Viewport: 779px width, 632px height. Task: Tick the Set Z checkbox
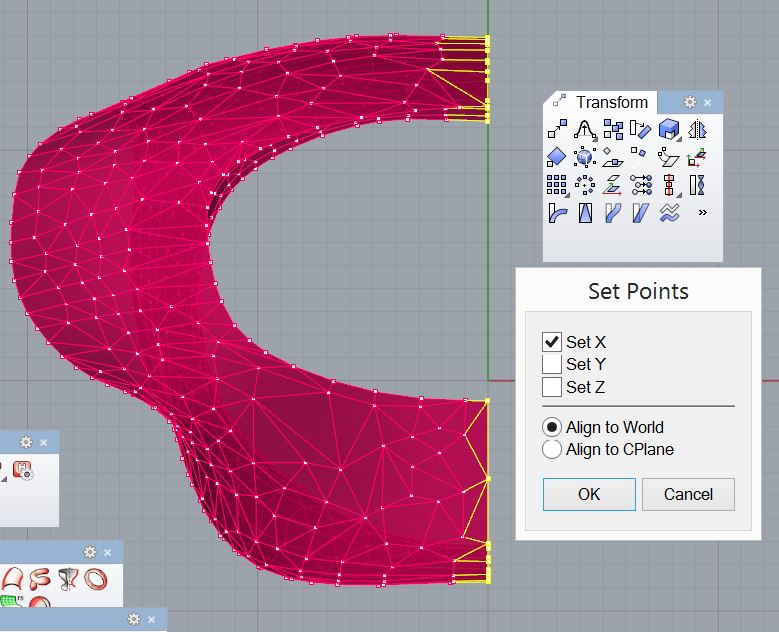552,387
